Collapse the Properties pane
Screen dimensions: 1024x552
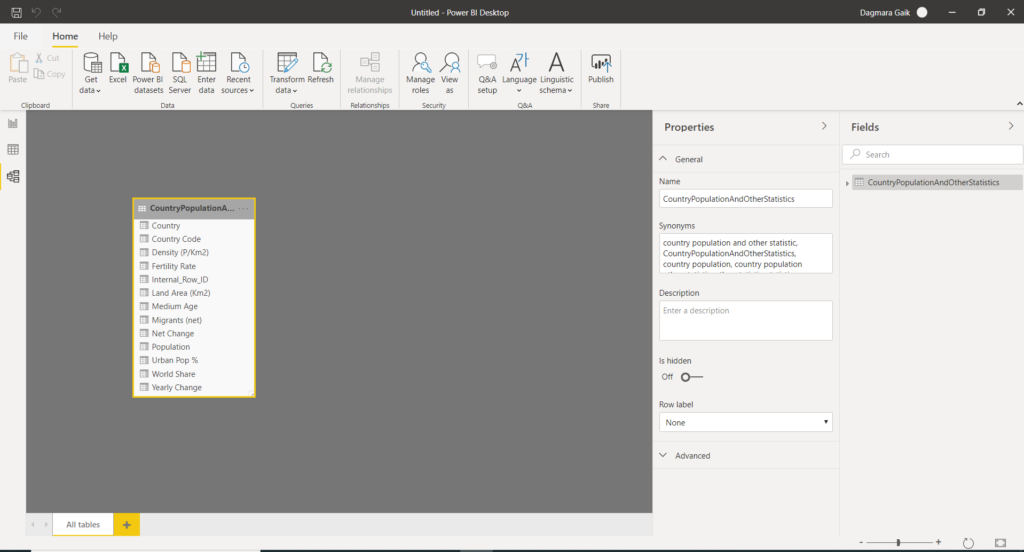coord(824,126)
